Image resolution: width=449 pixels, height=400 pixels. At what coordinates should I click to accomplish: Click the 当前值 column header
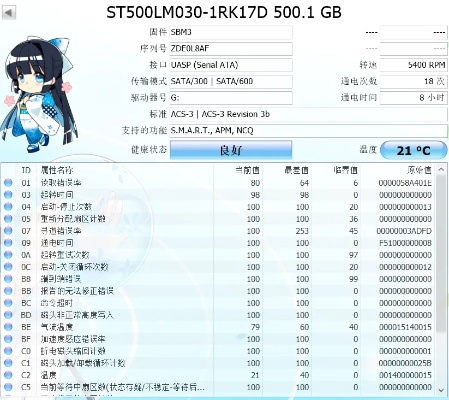click(247, 170)
